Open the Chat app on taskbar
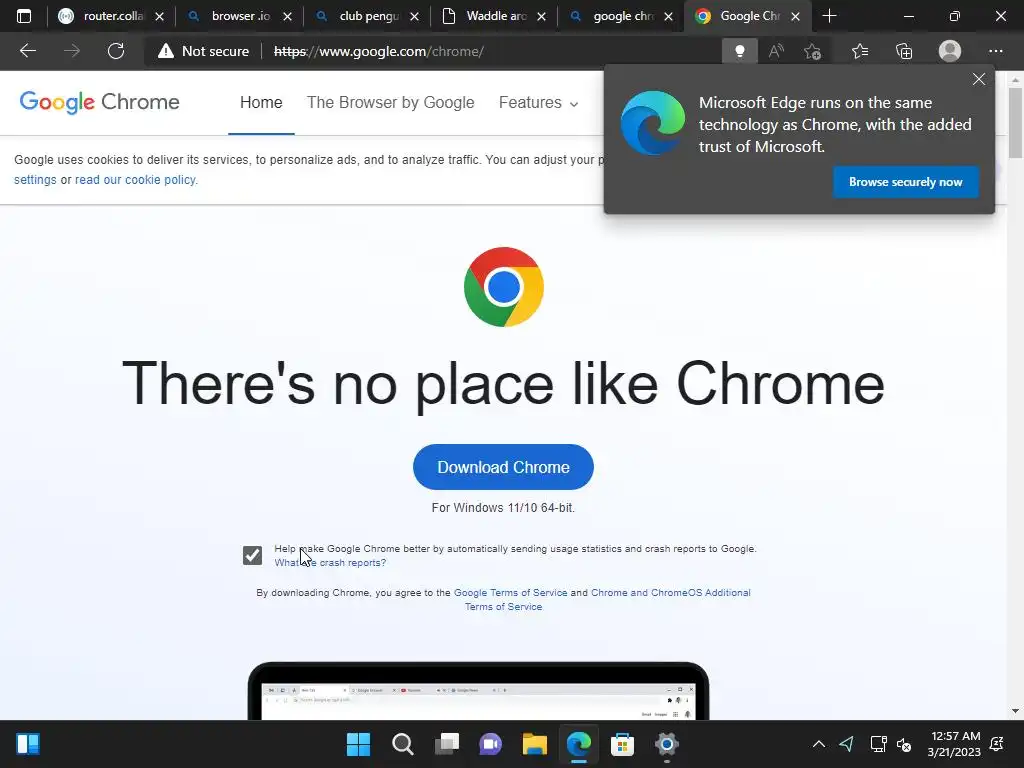The width and height of the screenshot is (1024, 768). [x=490, y=744]
